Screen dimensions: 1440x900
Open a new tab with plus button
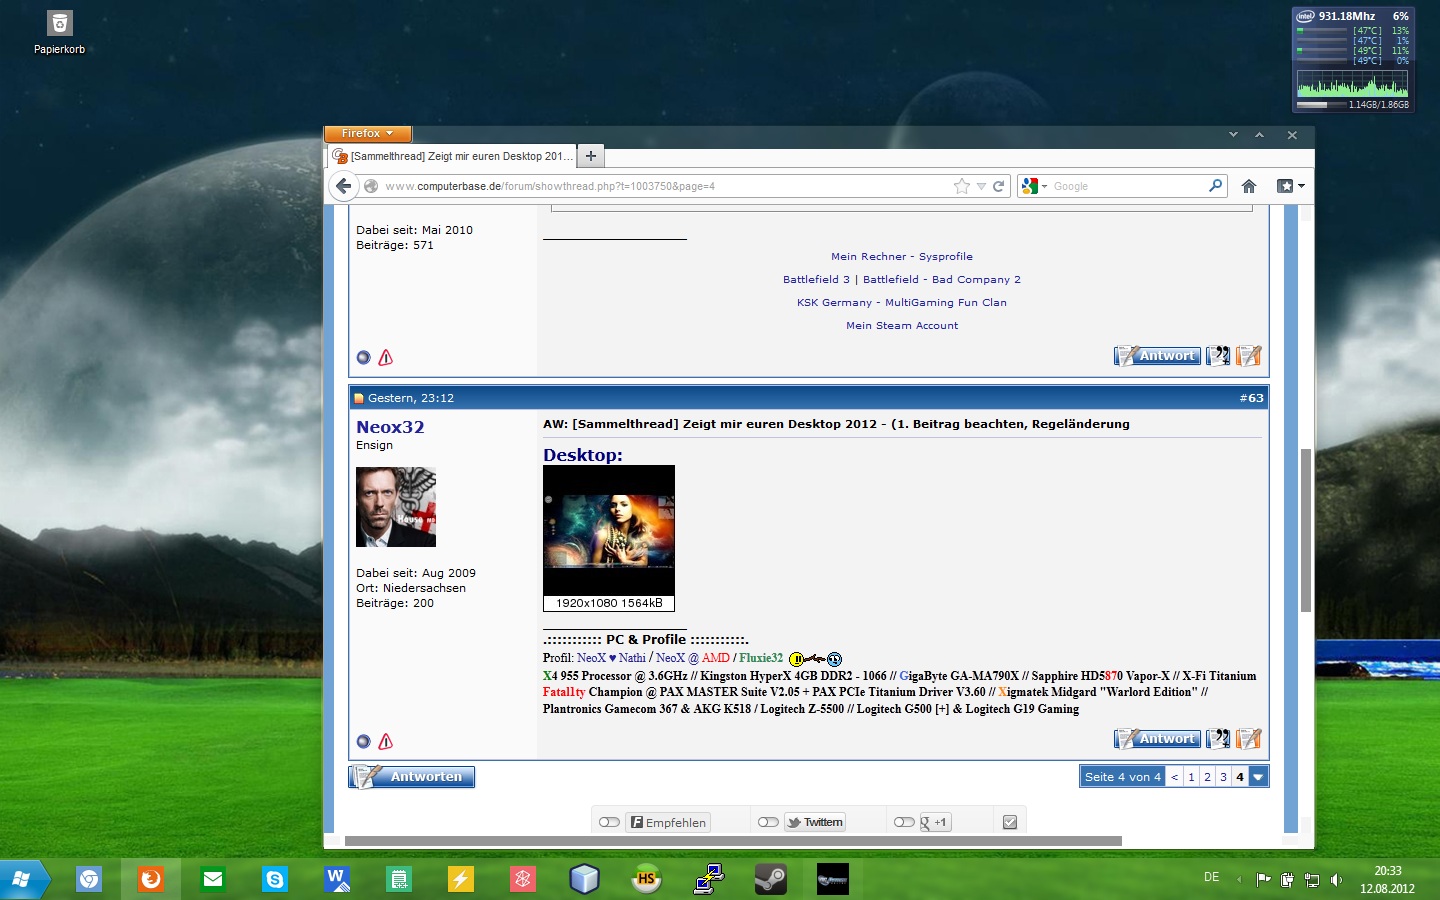(591, 156)
